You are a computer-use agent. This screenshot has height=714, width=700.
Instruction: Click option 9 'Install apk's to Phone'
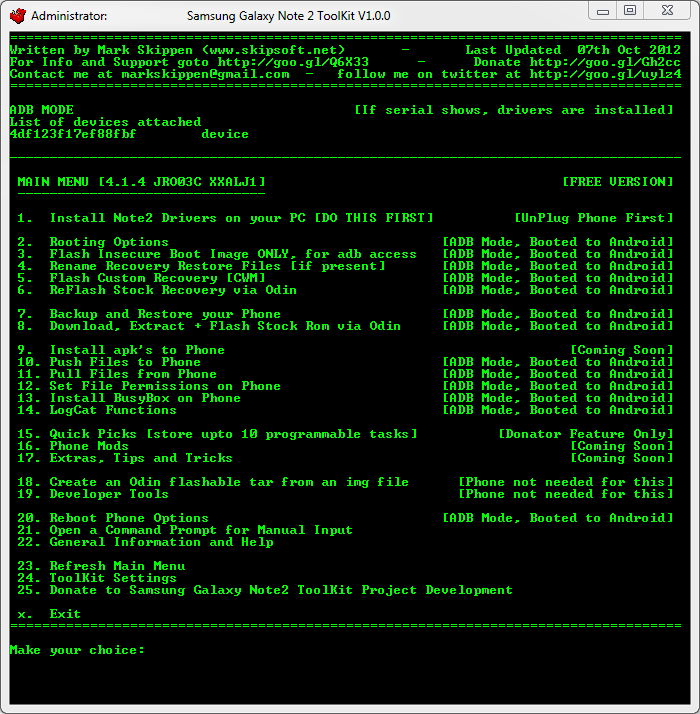[121, 350]
